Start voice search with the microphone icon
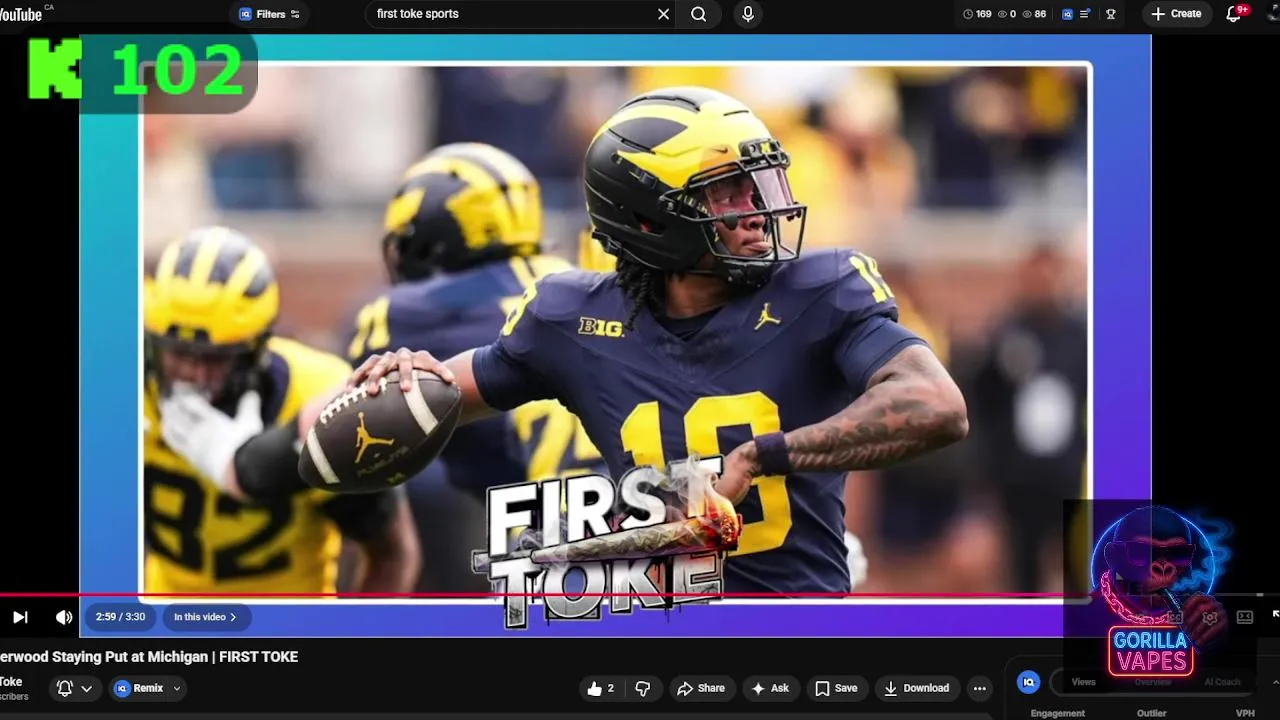Screen dimensions: 1280x720 point(747,14)
